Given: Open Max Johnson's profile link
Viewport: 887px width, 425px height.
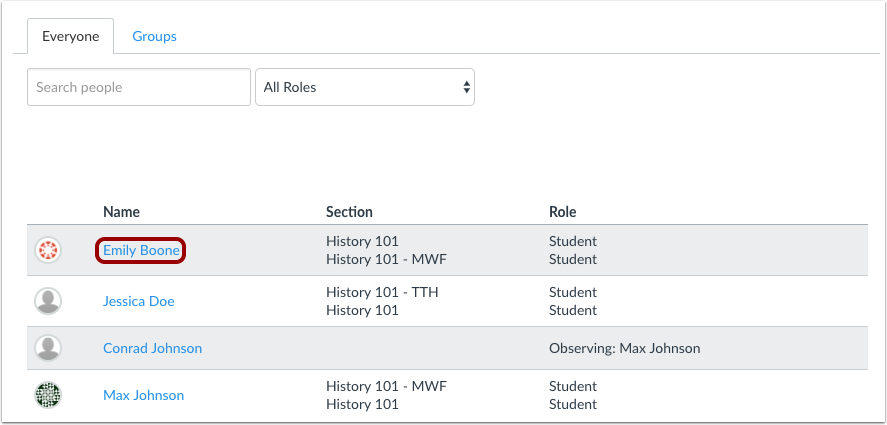Looking at the screenshot, I should [143, 395].
